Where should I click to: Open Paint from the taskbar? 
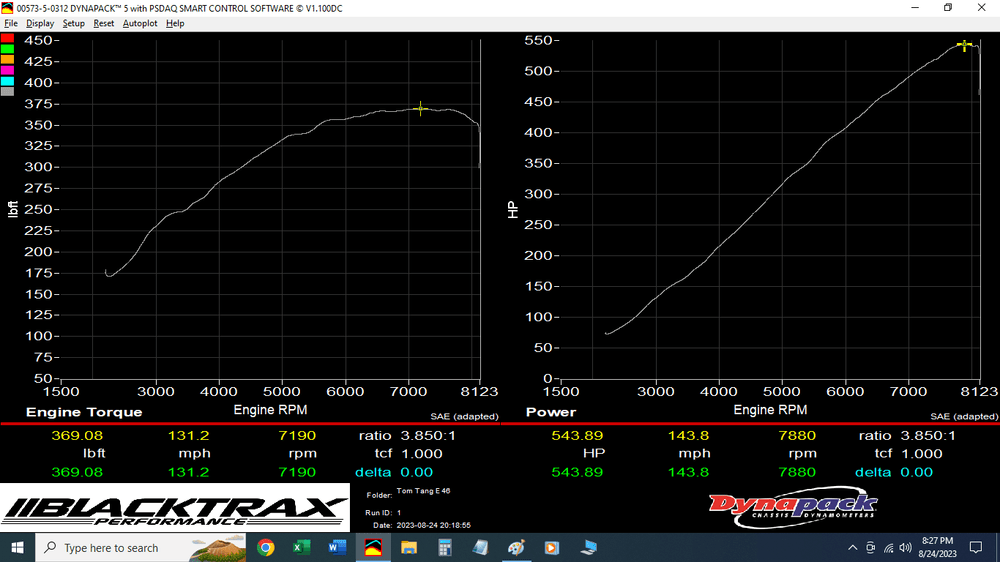point(516,548)
